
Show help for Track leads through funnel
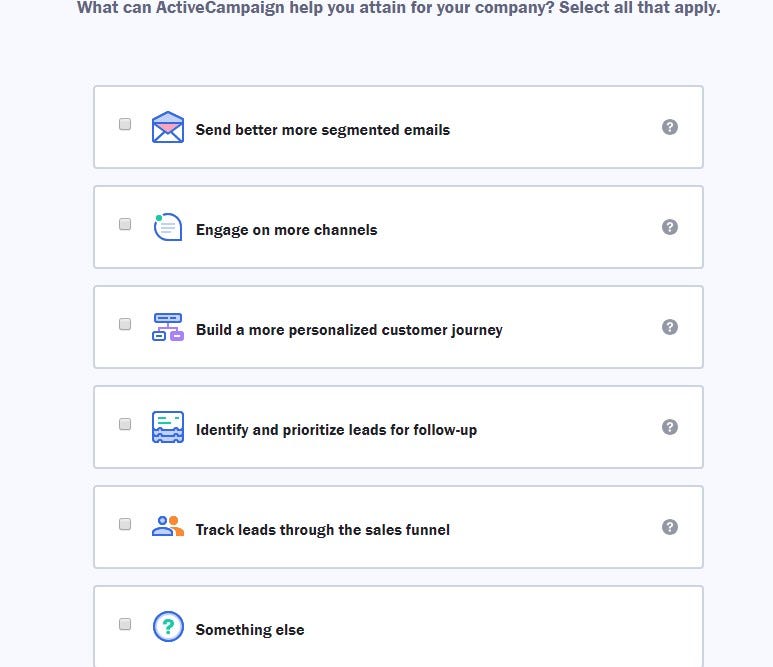tap(670, 527)
